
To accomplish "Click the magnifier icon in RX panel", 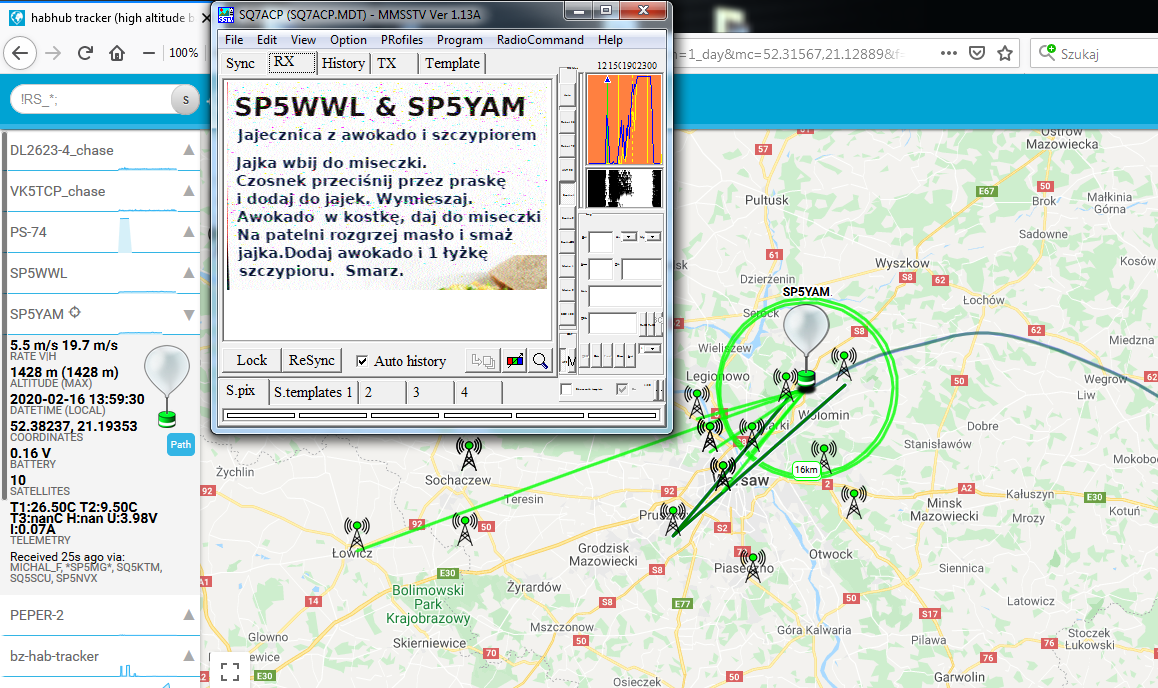I will tap(541, 361).
